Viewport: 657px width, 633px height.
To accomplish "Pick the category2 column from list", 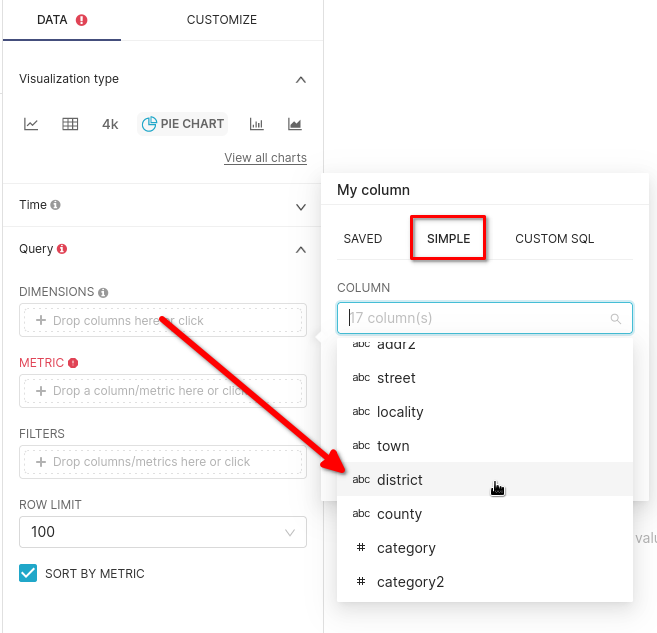I will click(410, 582).
